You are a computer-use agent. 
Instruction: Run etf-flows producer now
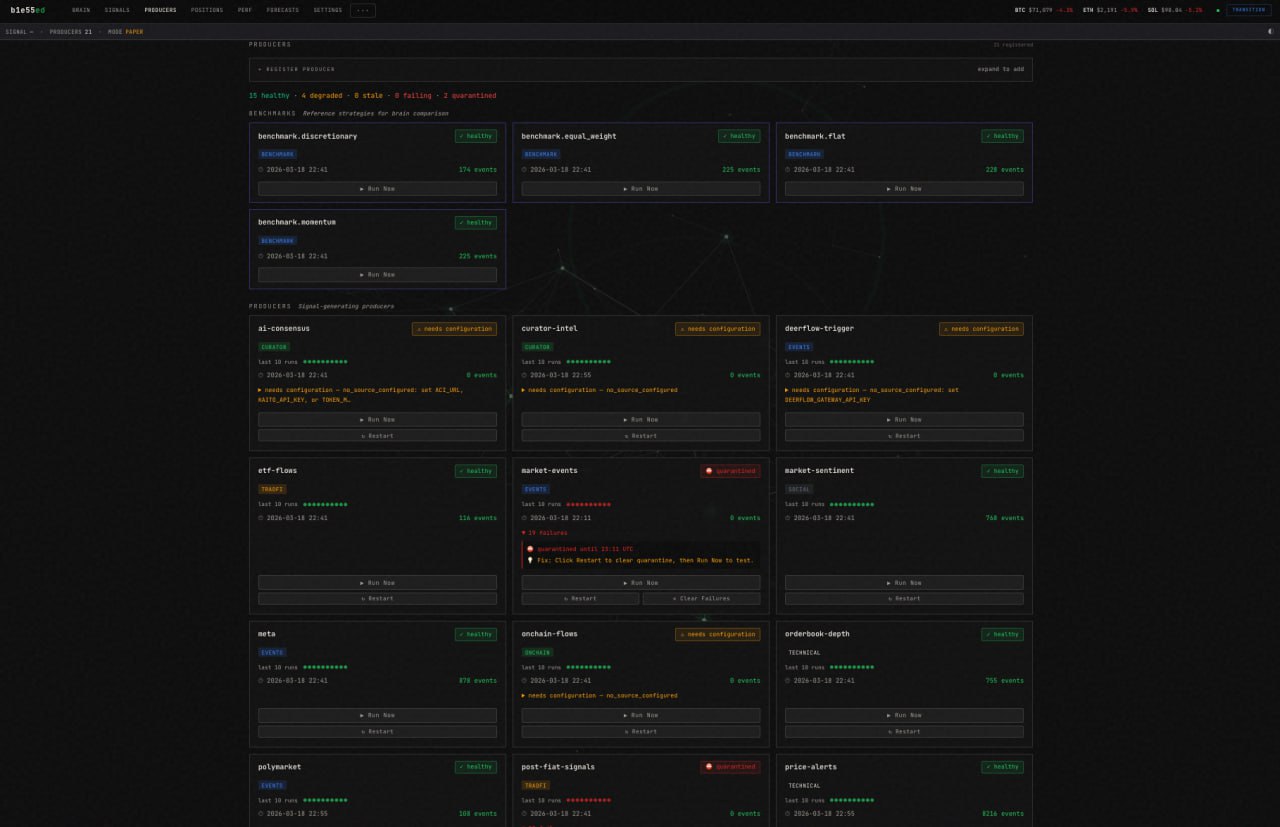377,582
